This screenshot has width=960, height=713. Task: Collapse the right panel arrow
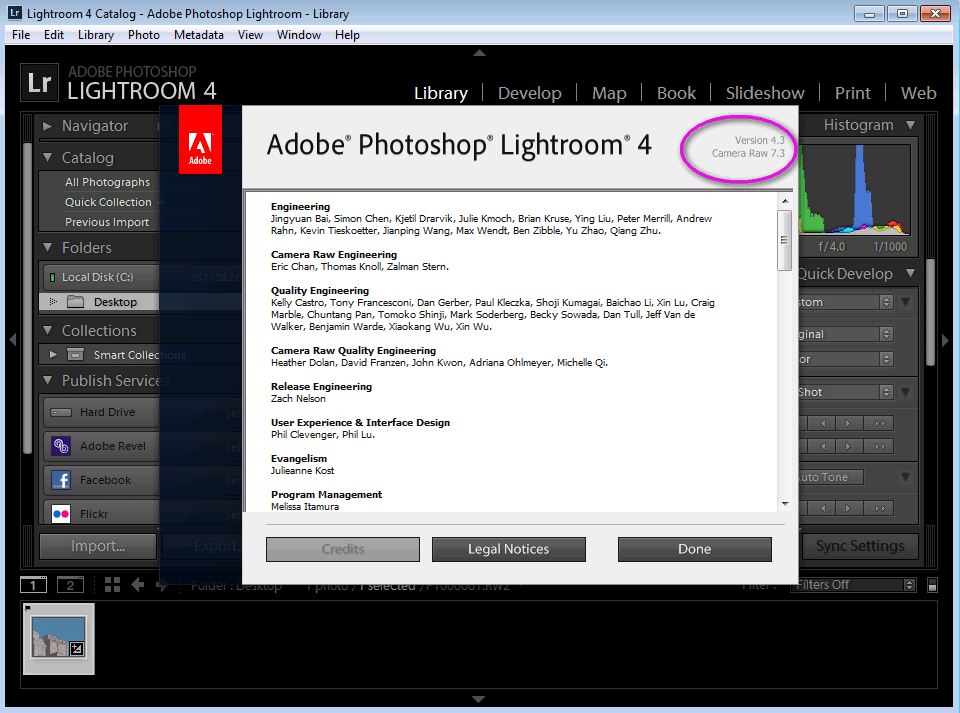click(x=946, y=340)
